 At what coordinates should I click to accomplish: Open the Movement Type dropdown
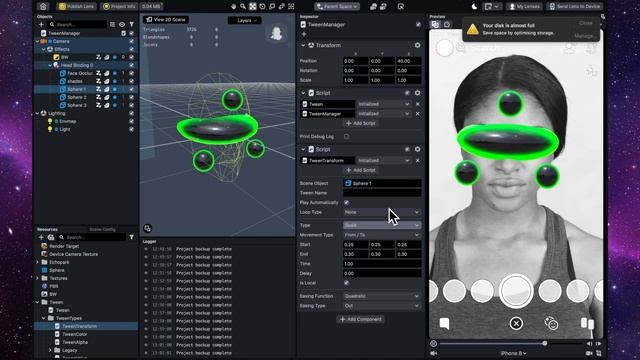(x=382, y=235)
